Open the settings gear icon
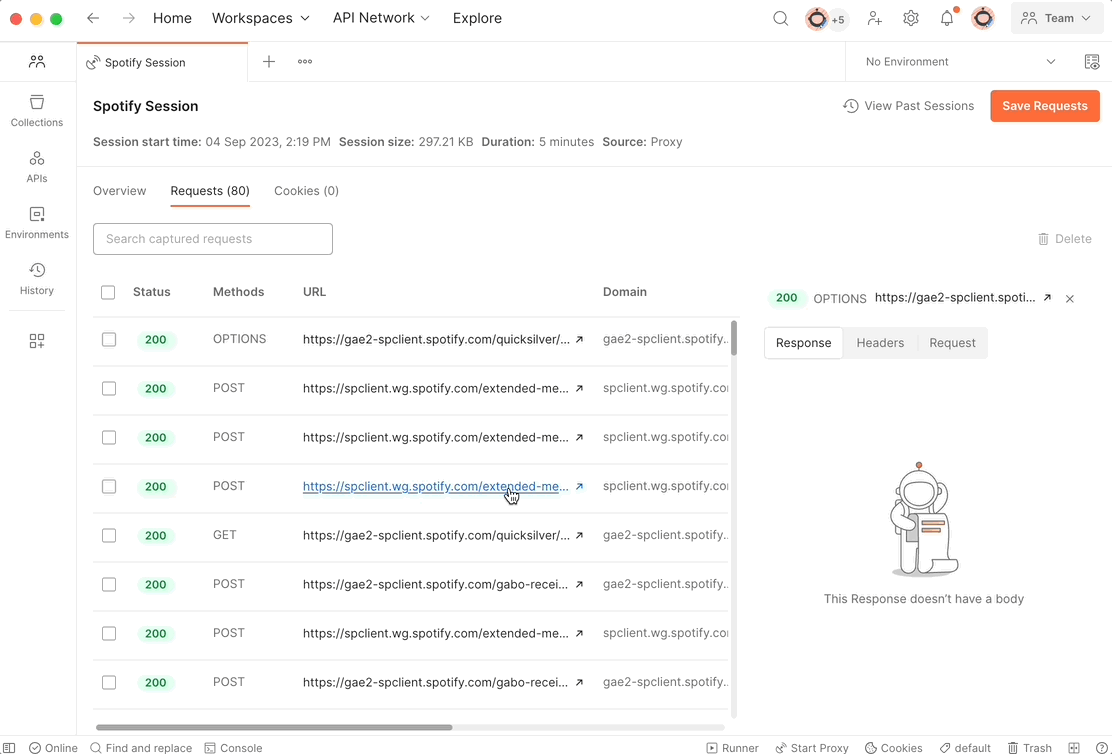The height and width of the screenshot is (754, 1112). pos(911,18)
